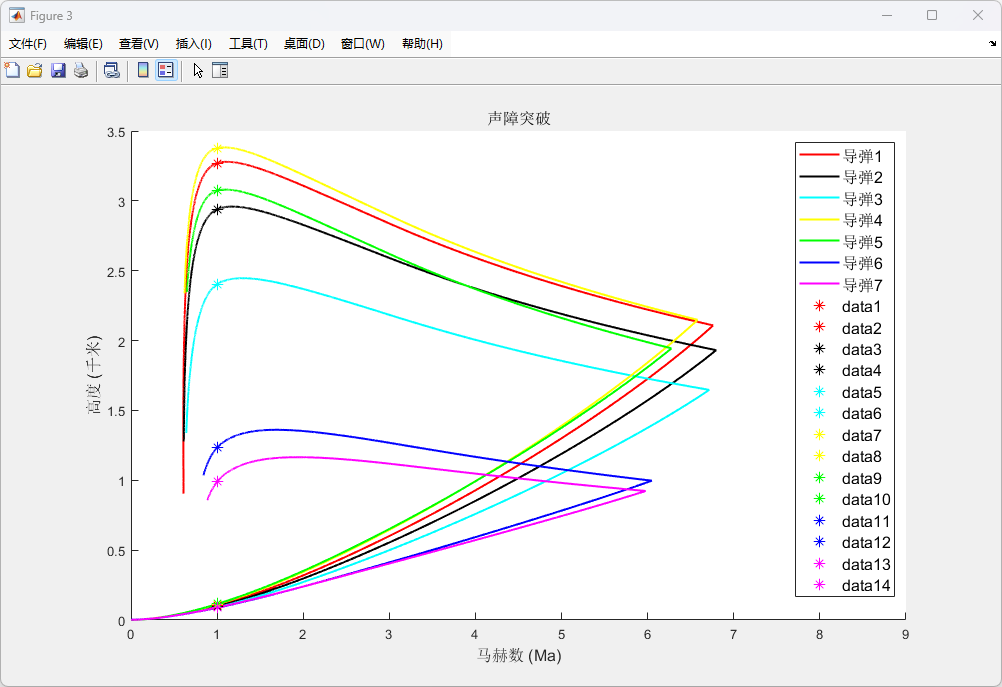Image resolution: width=1002 pixels, height=687 pixels.
Task: Expand the 工具(T) menu
Action: pos(248,44)
